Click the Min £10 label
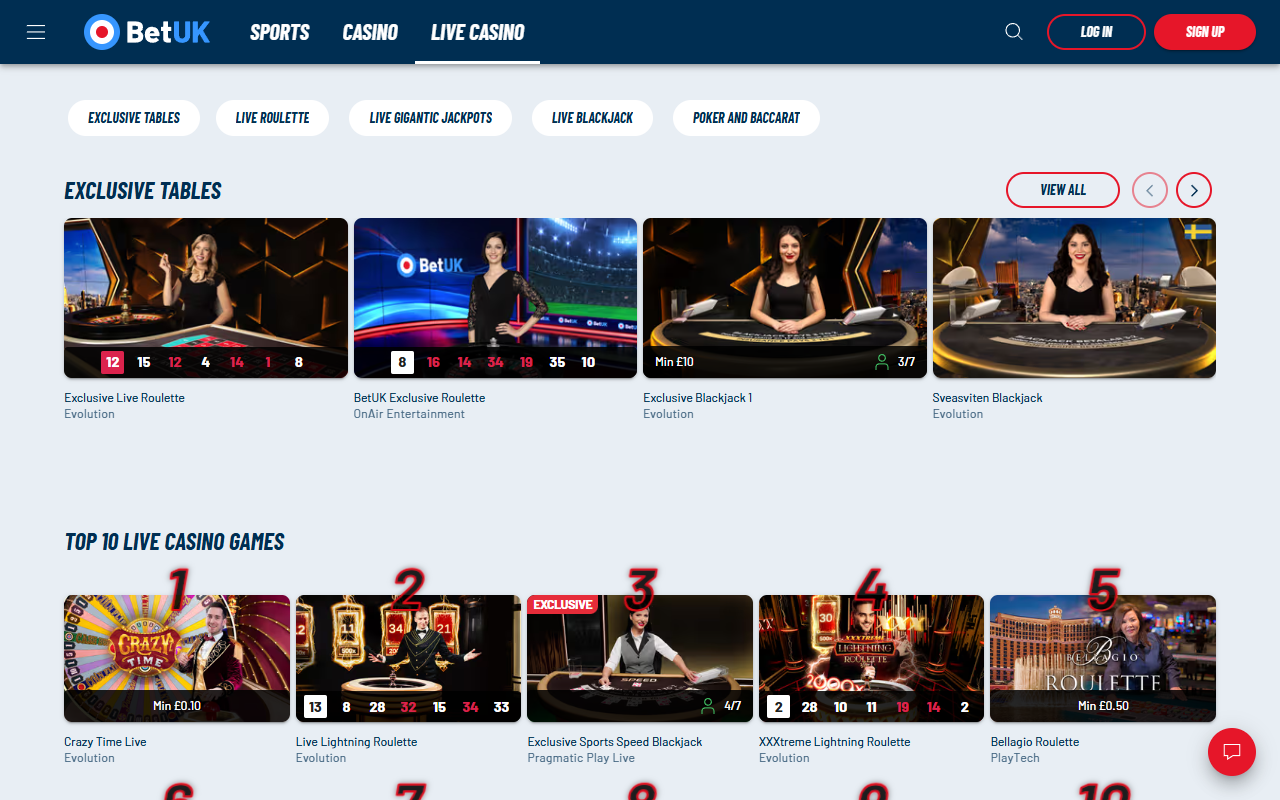1280x800 pixels. tap(674, 362)
